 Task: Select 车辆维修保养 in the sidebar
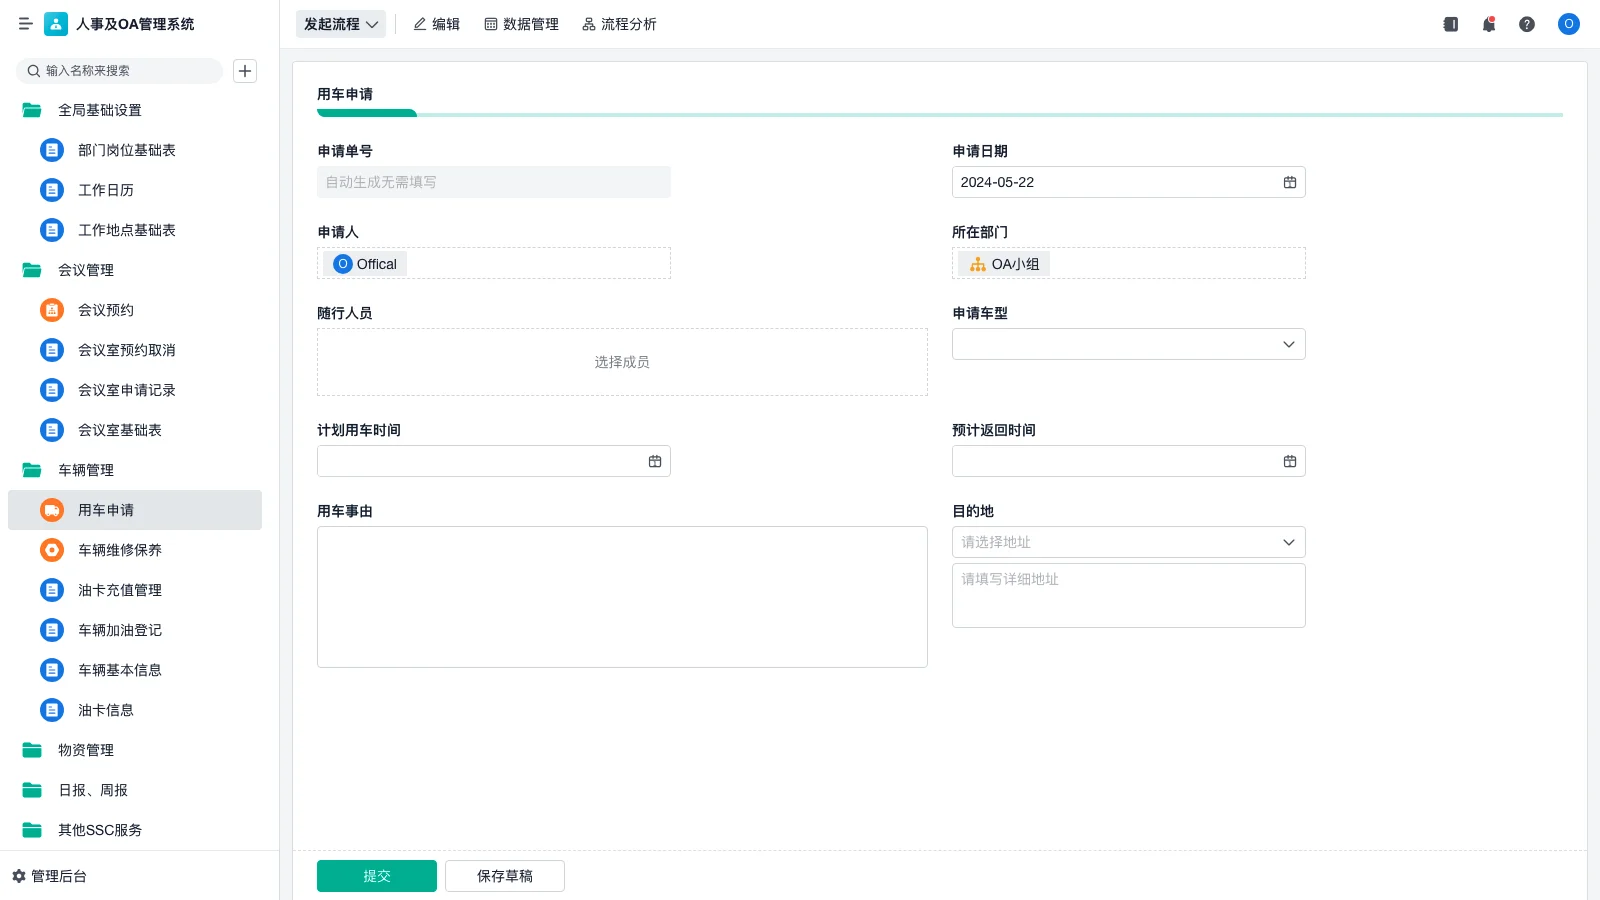120,550
